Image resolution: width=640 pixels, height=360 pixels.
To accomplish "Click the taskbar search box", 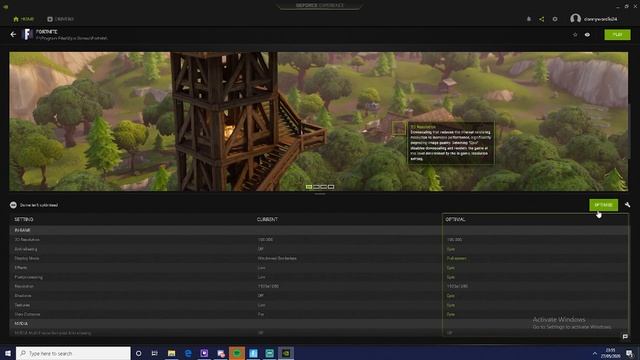I will (73, 353).
